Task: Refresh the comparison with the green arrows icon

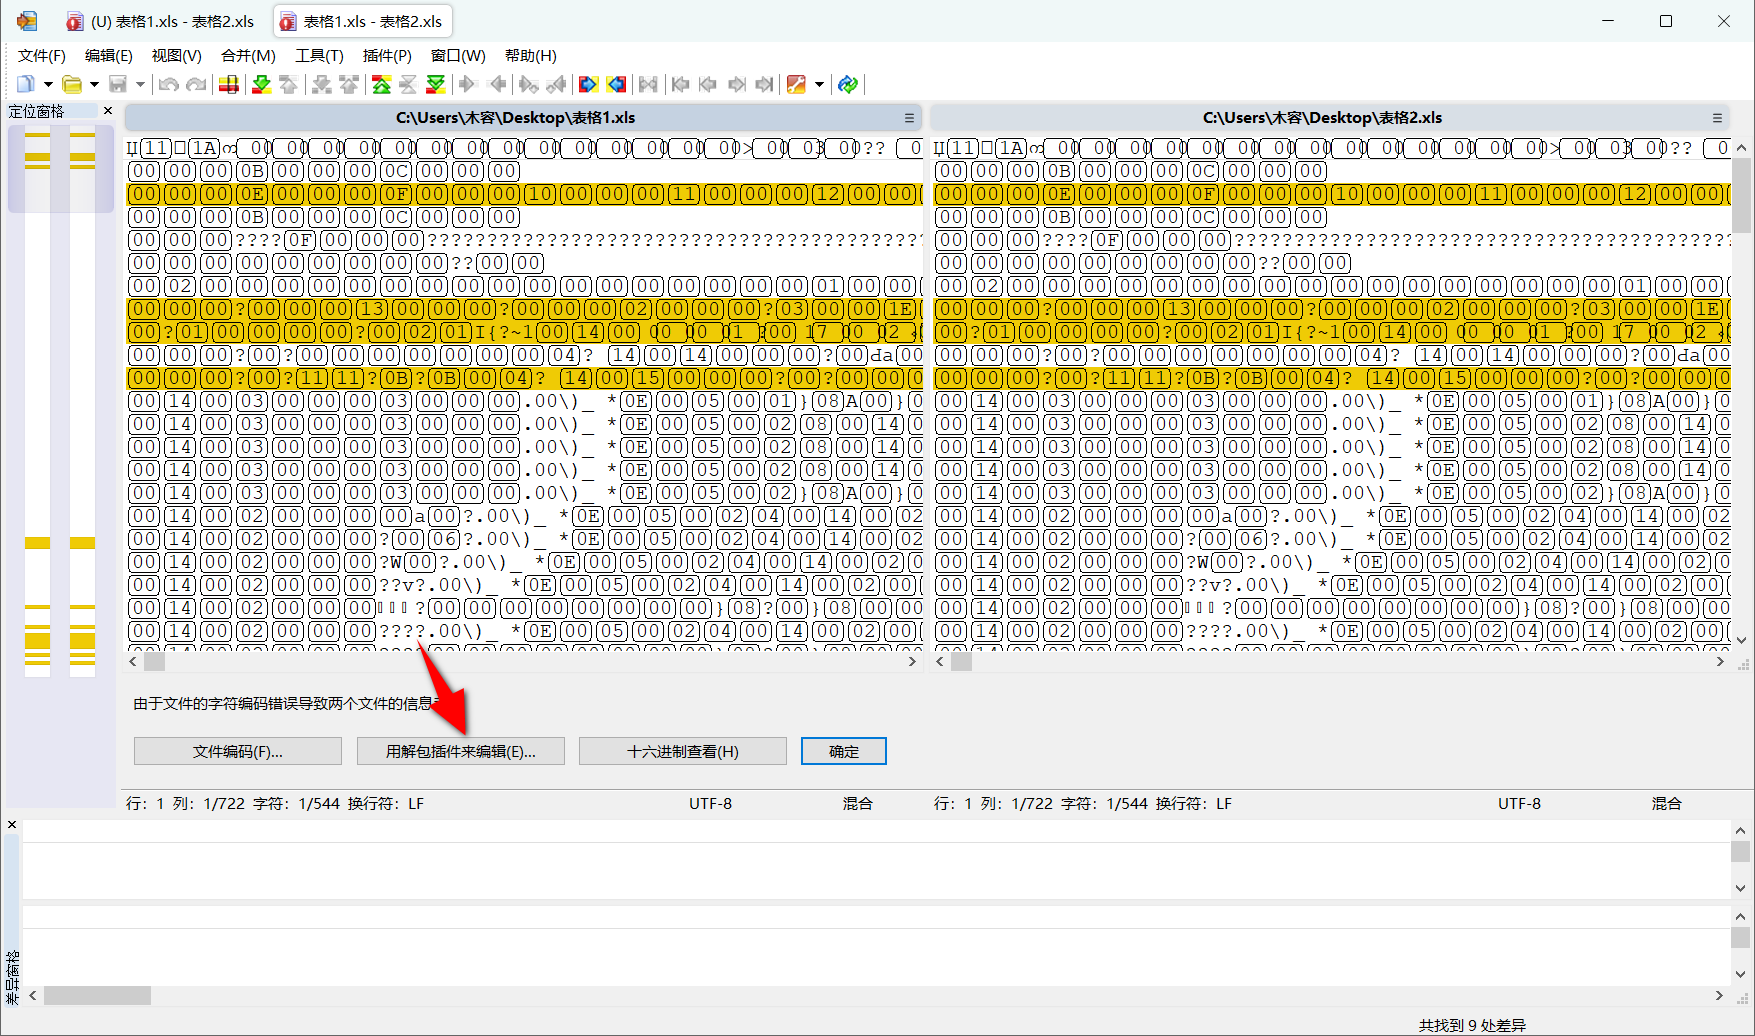Action: (847, 85)
